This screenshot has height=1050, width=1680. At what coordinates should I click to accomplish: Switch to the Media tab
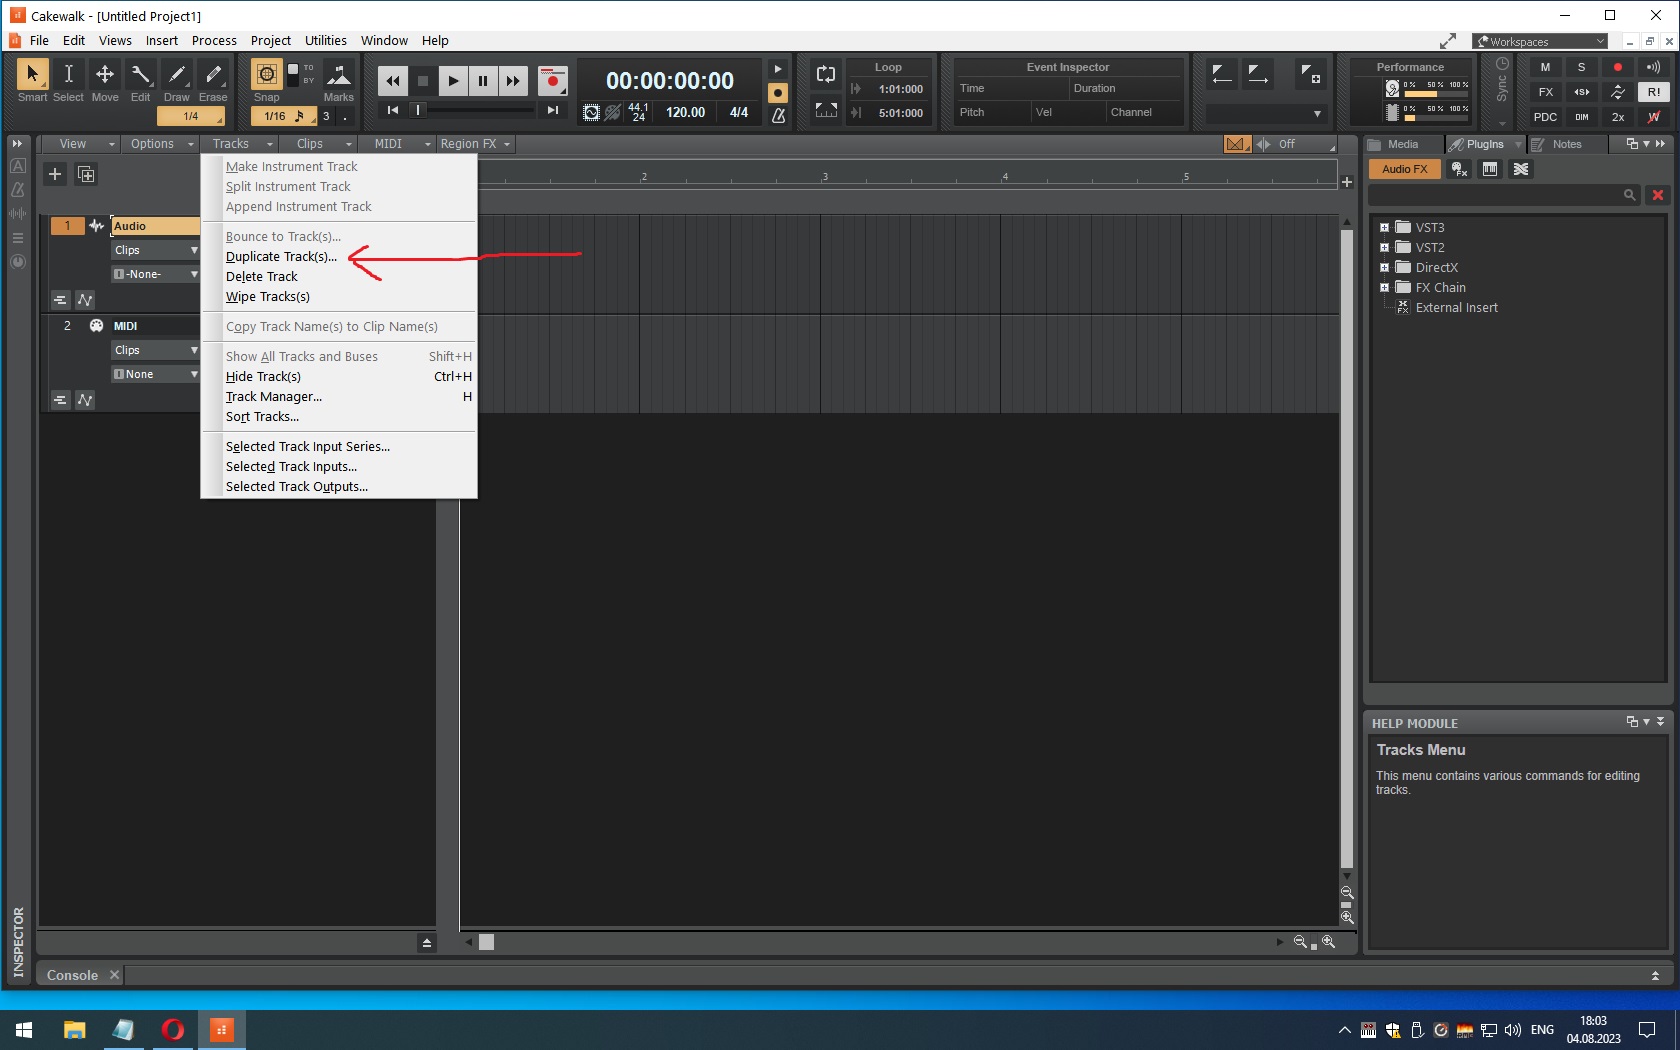point(1402,144)
